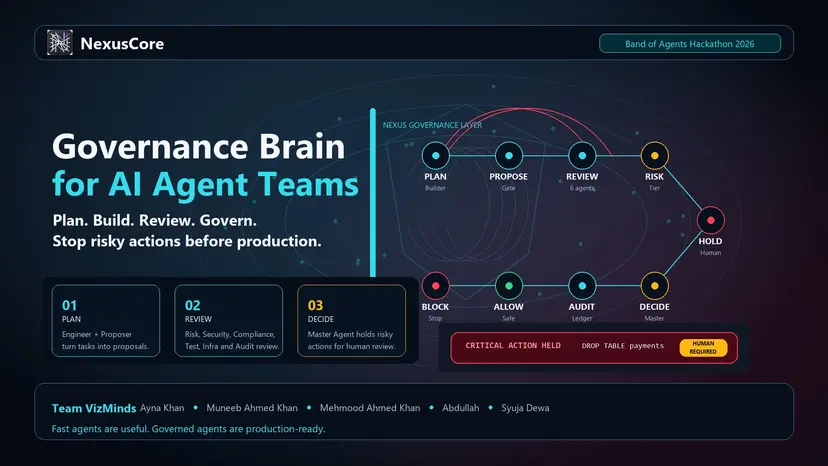Viewport: 828px width, 466px height.
Task: Click the red BLOCK node circle
Action: click(x=436, y=286)
